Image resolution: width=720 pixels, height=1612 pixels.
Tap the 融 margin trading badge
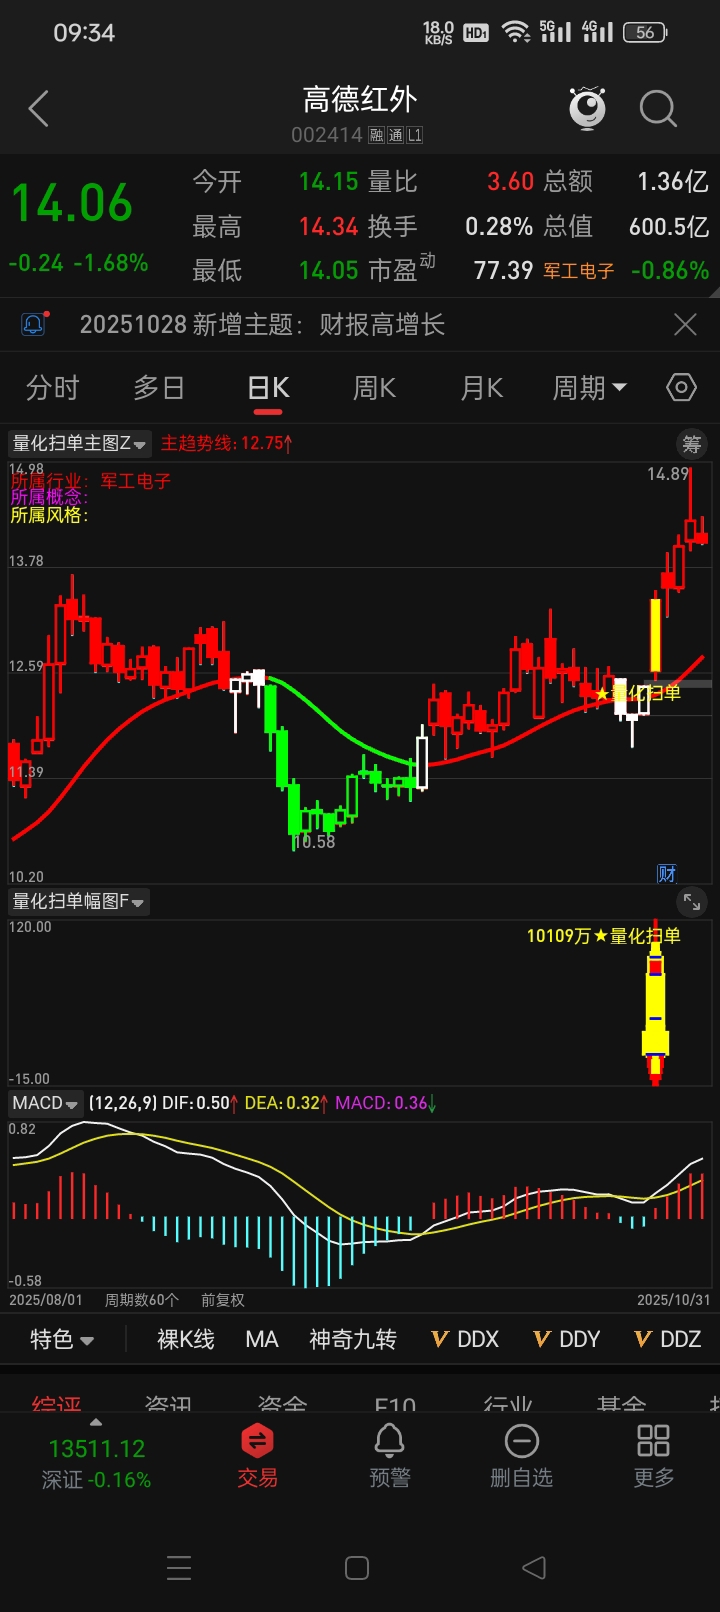click(377, 135)
